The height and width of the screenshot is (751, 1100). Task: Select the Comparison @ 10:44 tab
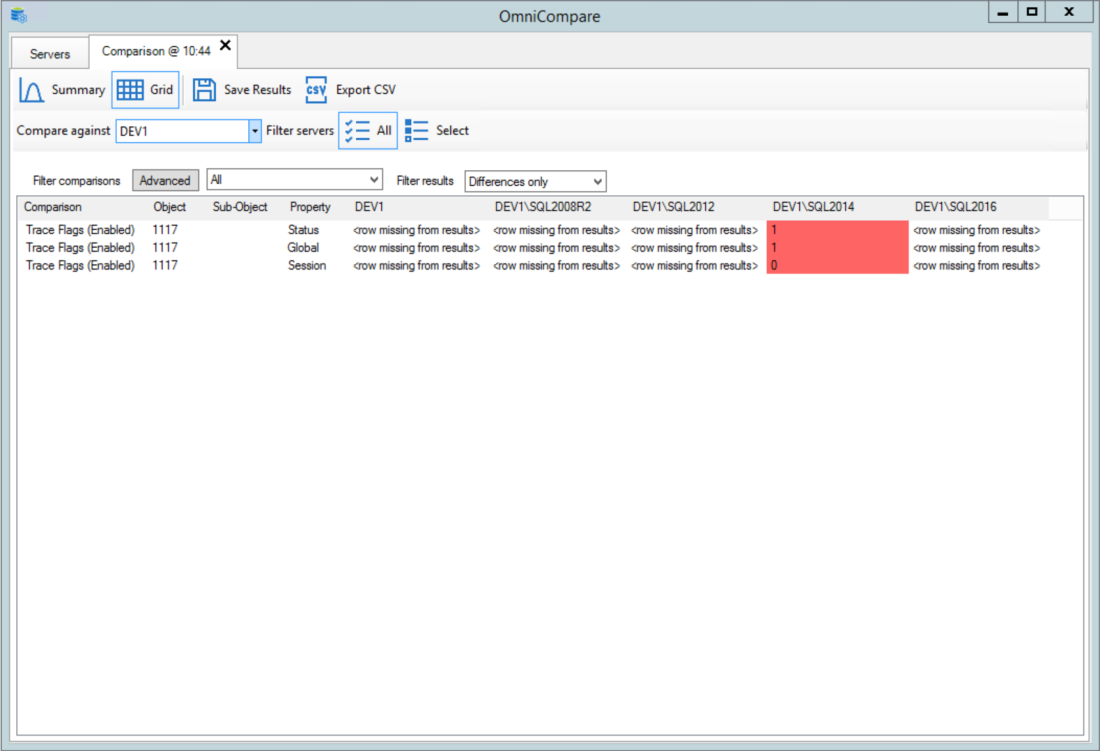point(155,51)
